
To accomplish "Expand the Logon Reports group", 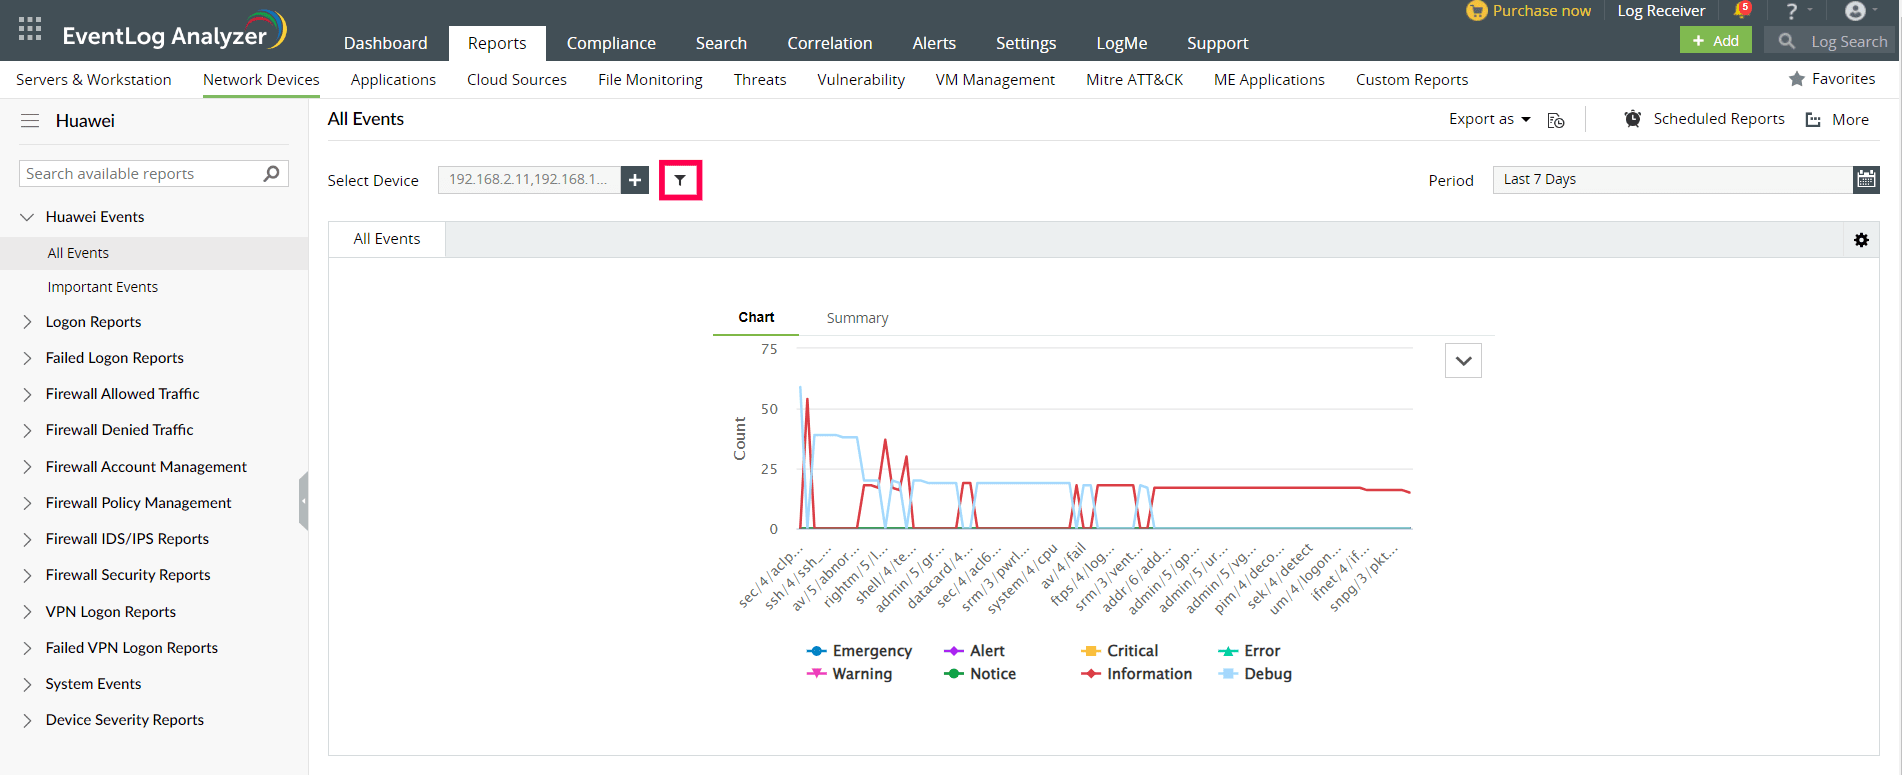I will (x=27, y=322).
